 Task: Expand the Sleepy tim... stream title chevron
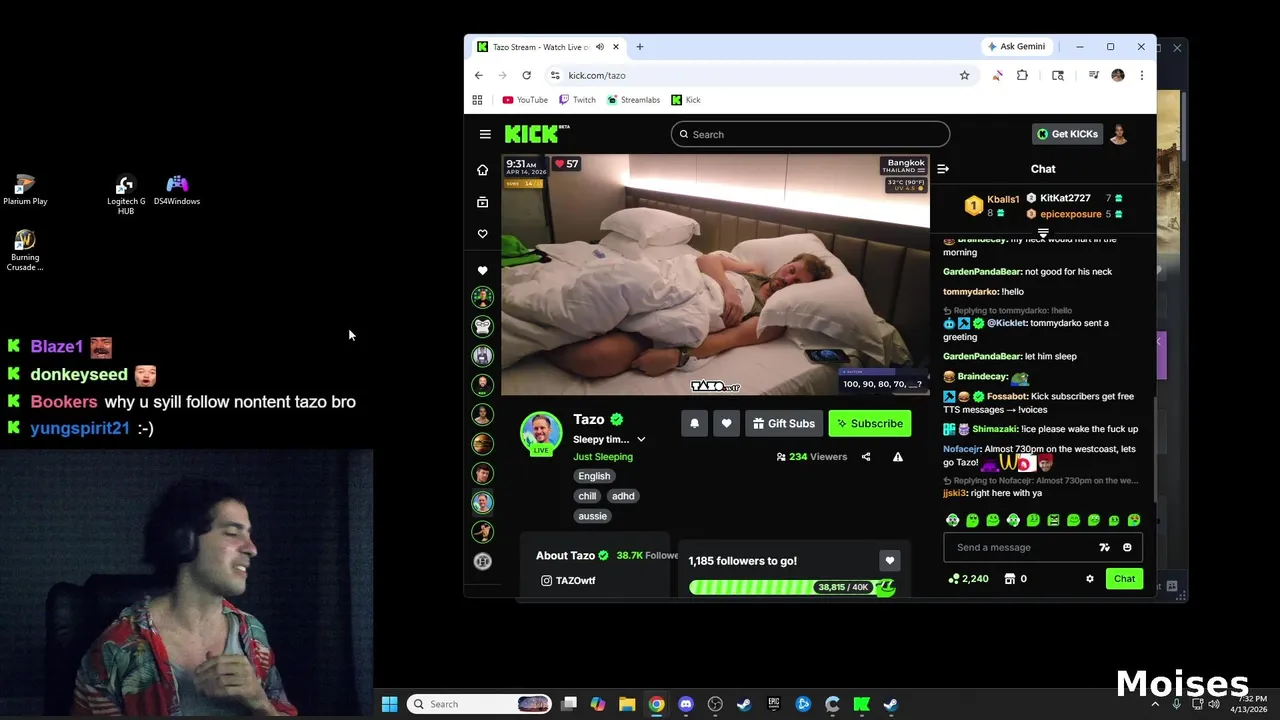pos(641,439)
